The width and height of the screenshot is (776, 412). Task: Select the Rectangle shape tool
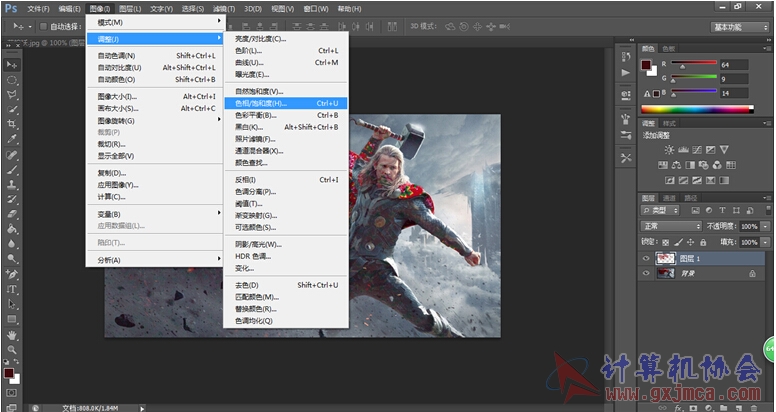point(11,319)
